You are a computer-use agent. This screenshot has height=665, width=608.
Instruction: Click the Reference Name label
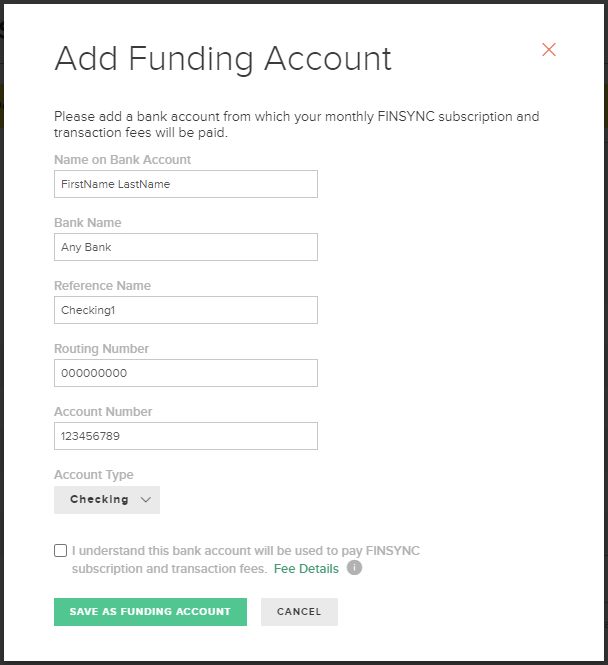click(102, 285)
